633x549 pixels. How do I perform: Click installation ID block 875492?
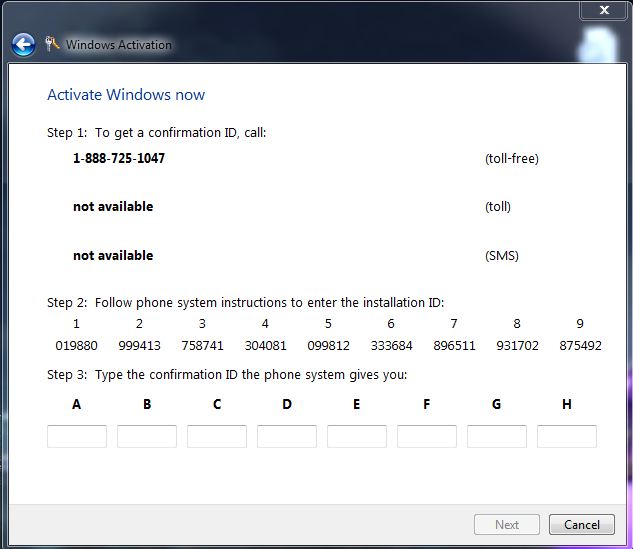click(x=580, y=346)
